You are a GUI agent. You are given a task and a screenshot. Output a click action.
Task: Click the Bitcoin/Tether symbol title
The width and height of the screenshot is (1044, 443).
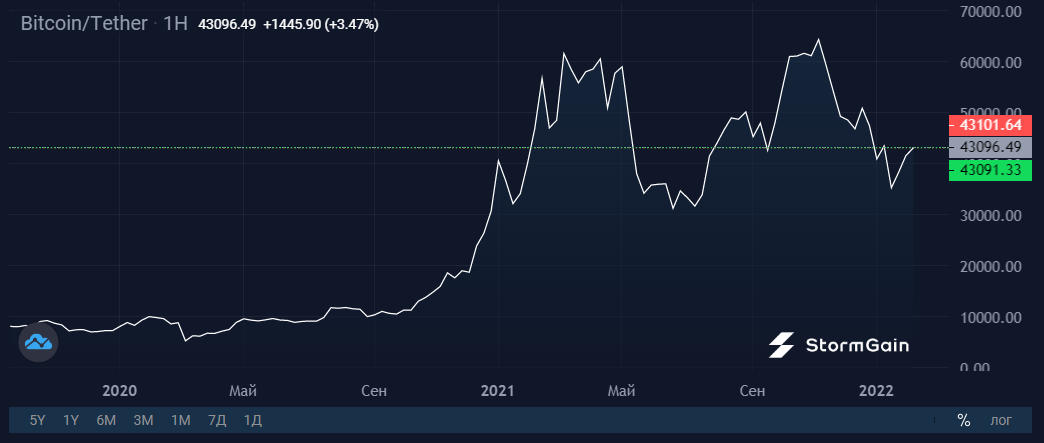84,24
